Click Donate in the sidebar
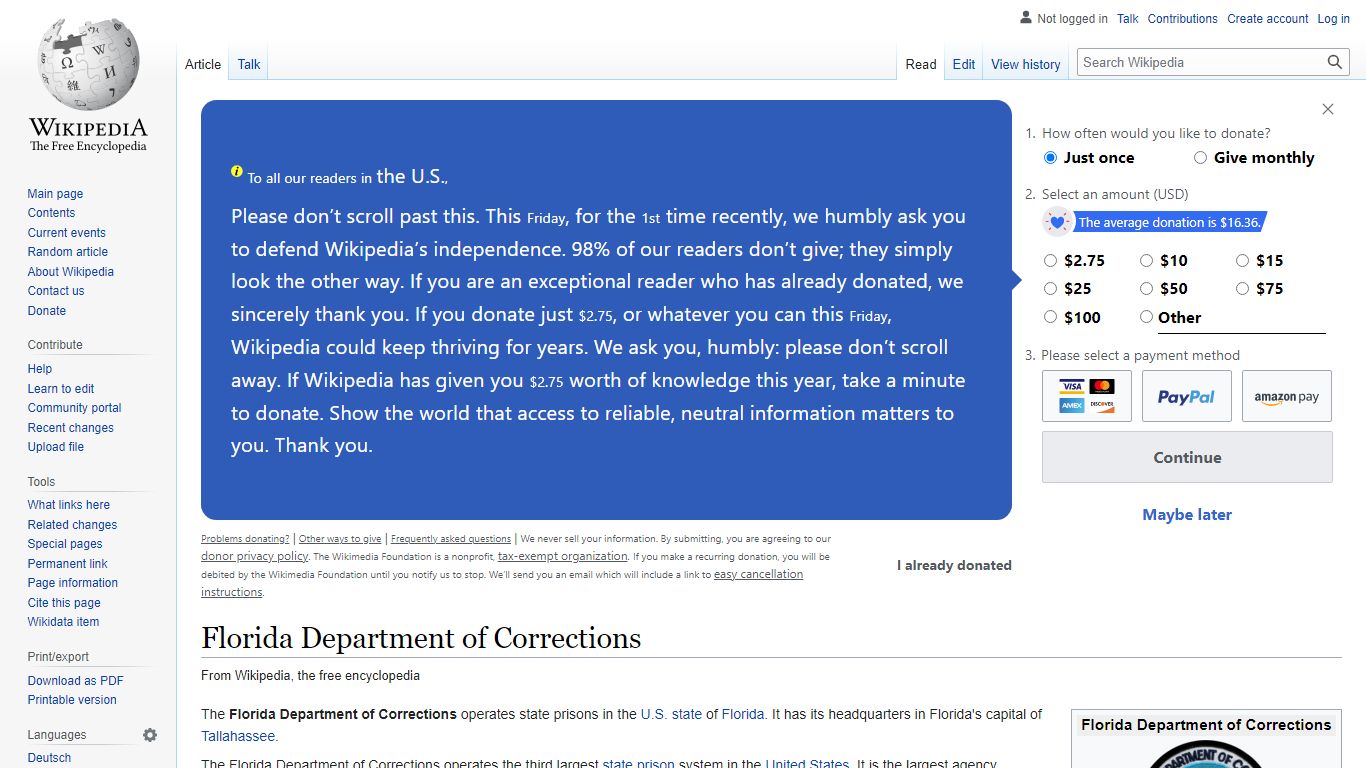Screen dimensions: 1366x768 point(47,311)
